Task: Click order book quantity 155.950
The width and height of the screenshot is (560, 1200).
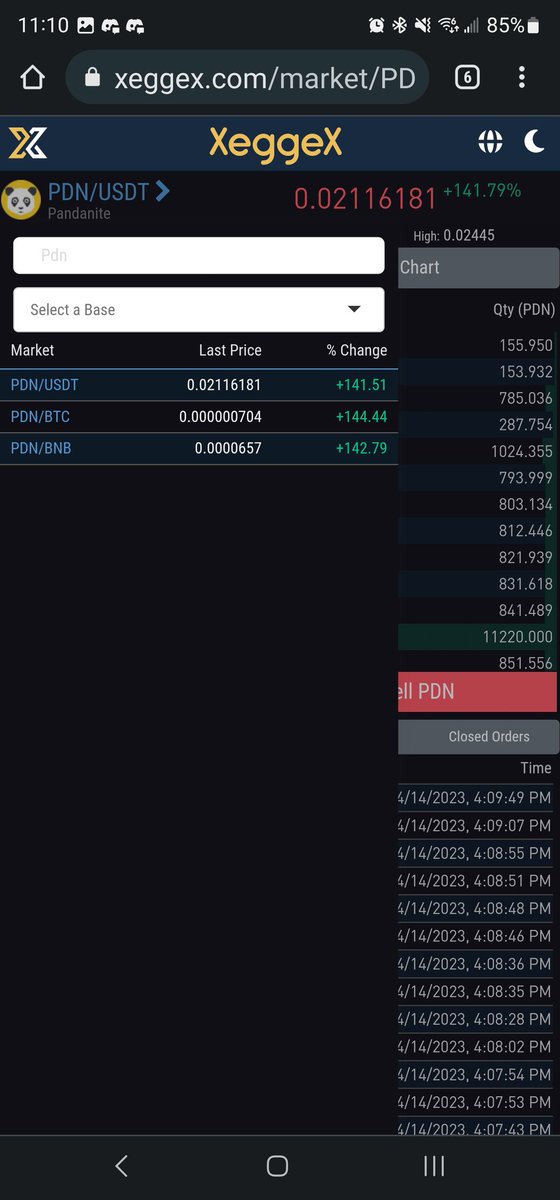Action: tap(526, 345)
